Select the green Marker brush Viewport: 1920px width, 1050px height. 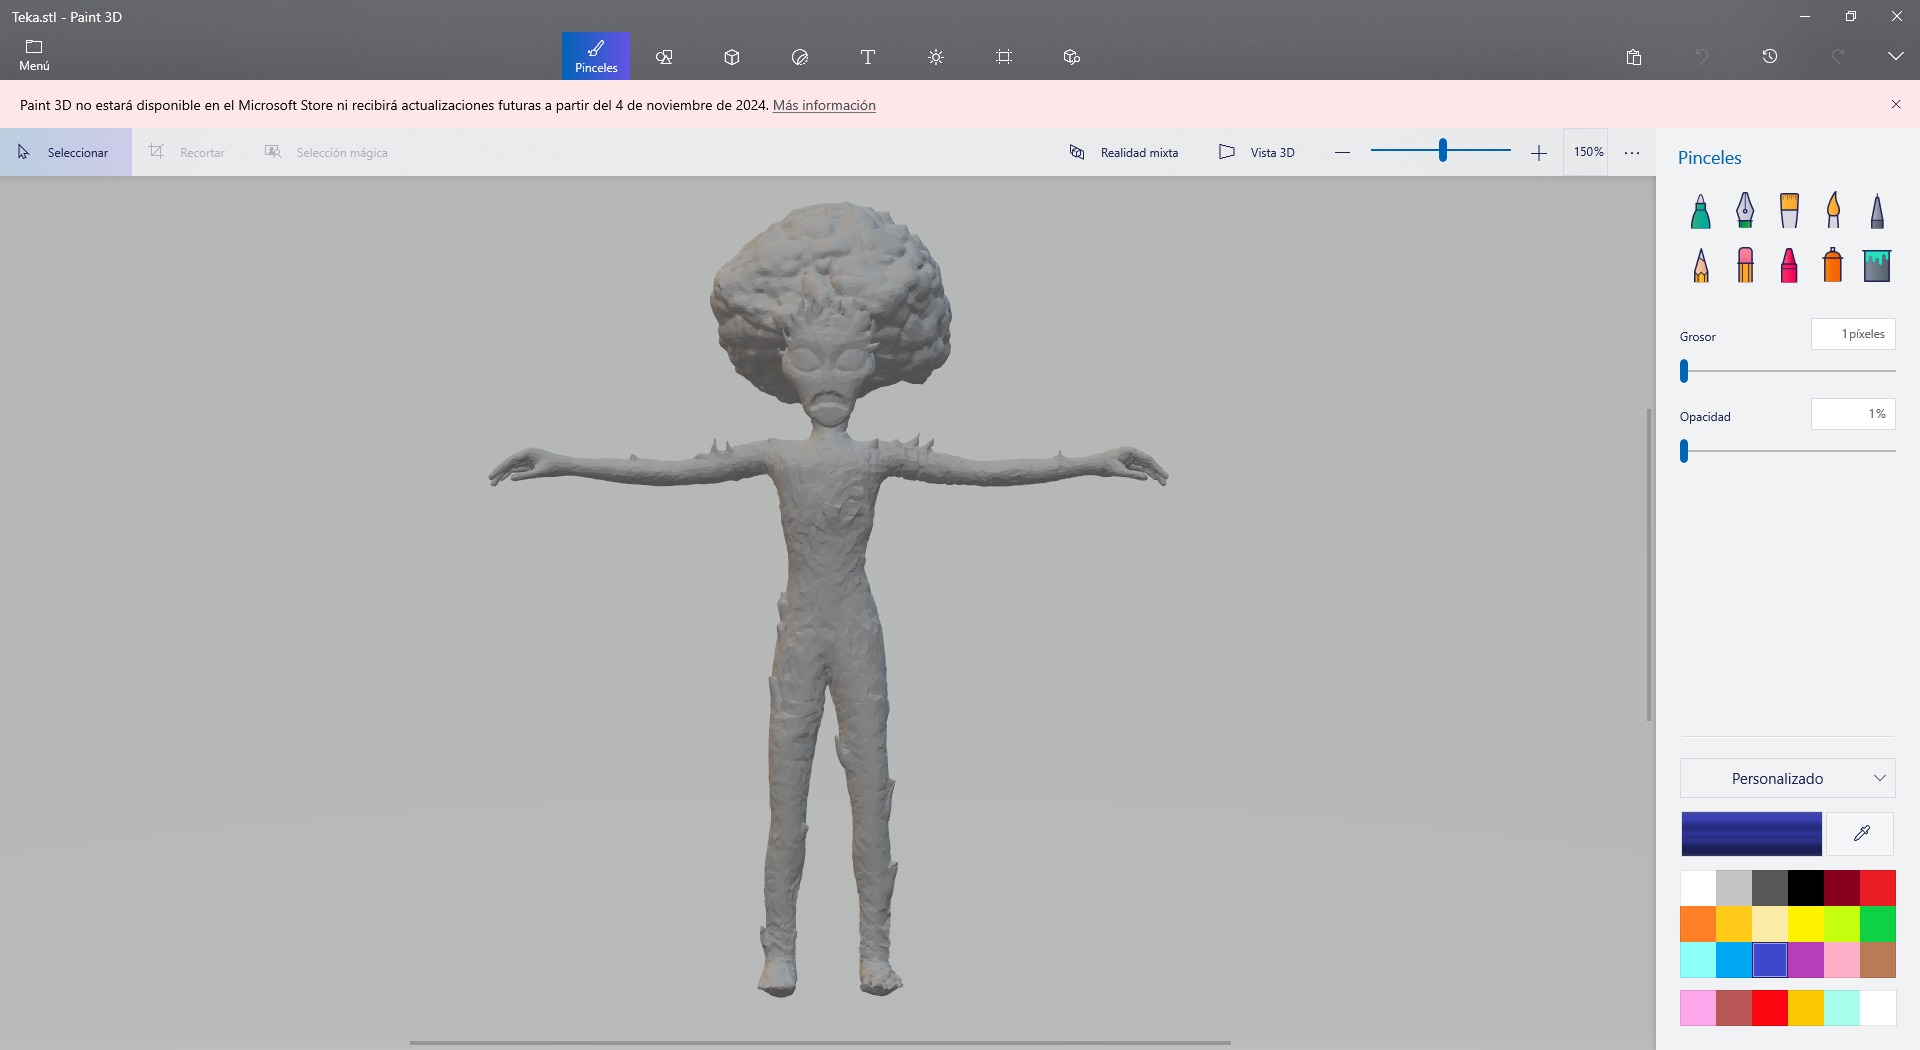(x=1701, y=211)
